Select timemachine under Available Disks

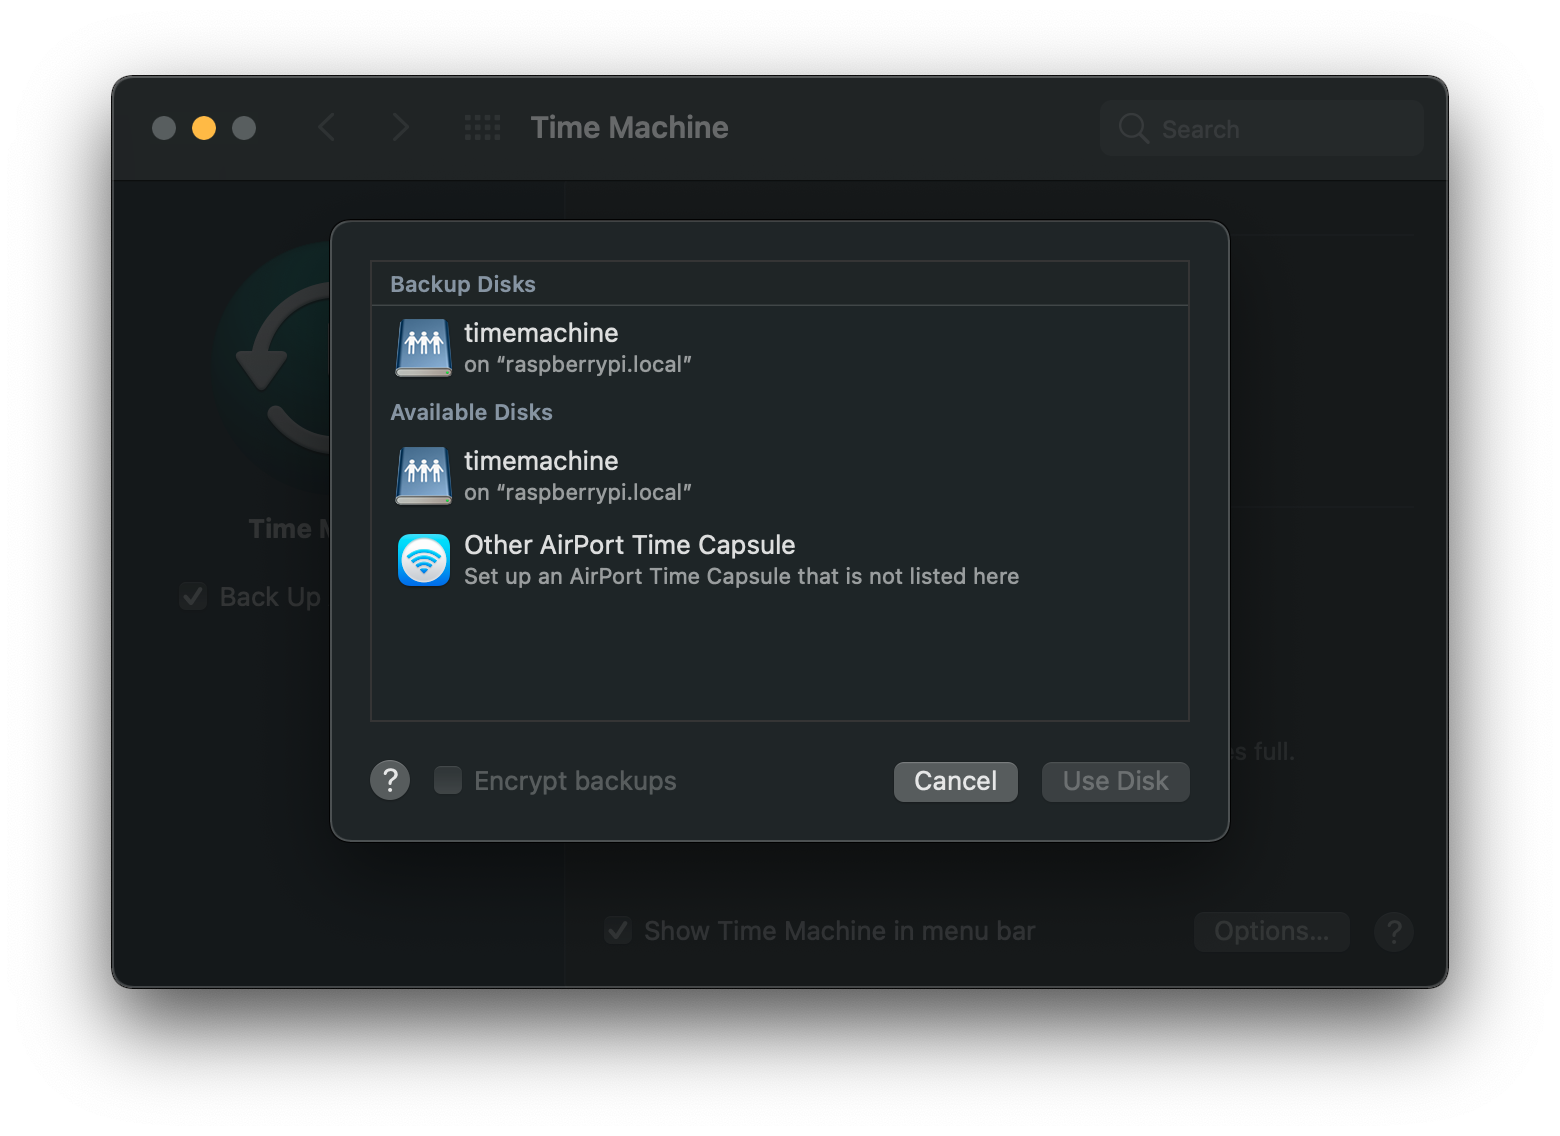(x=780, y=476)
